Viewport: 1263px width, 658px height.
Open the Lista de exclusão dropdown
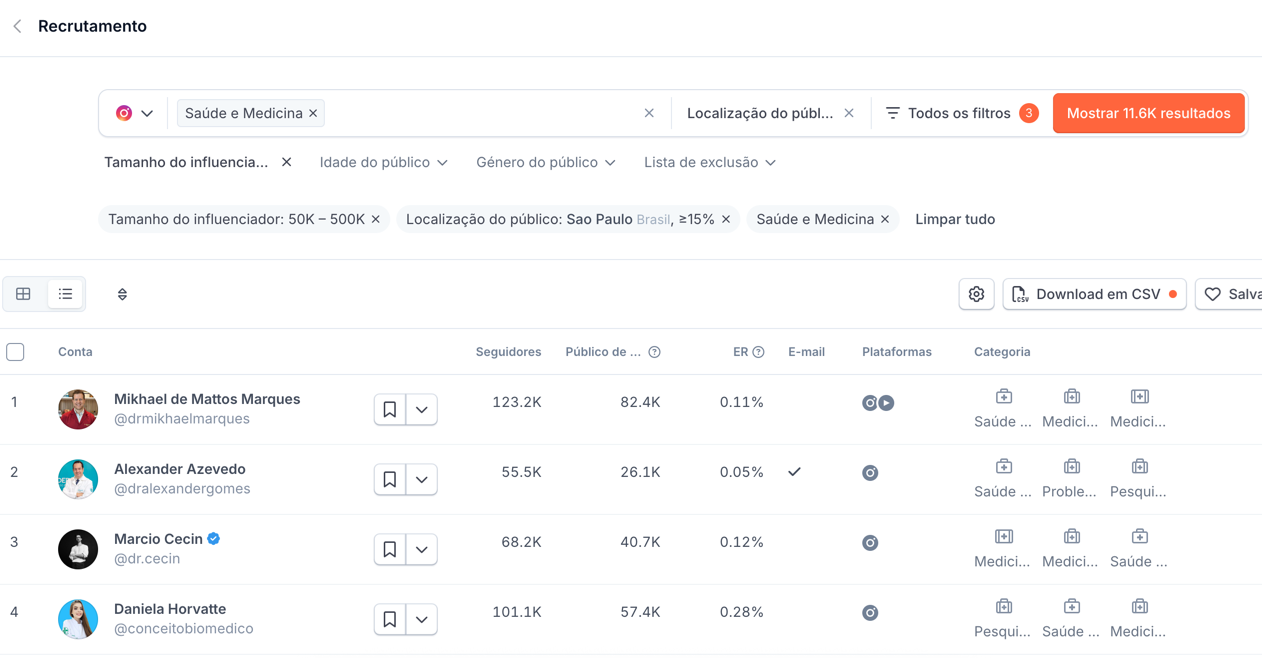tap(710, 162)
